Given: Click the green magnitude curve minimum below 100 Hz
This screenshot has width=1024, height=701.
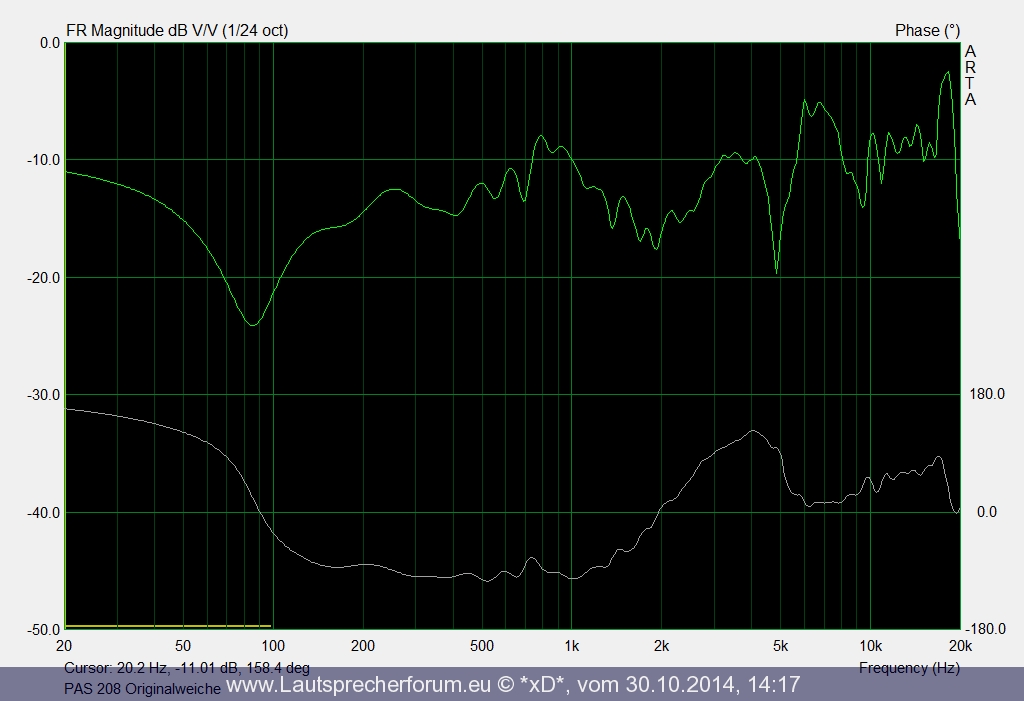Looking at the screenshot, I should [253, 325].
